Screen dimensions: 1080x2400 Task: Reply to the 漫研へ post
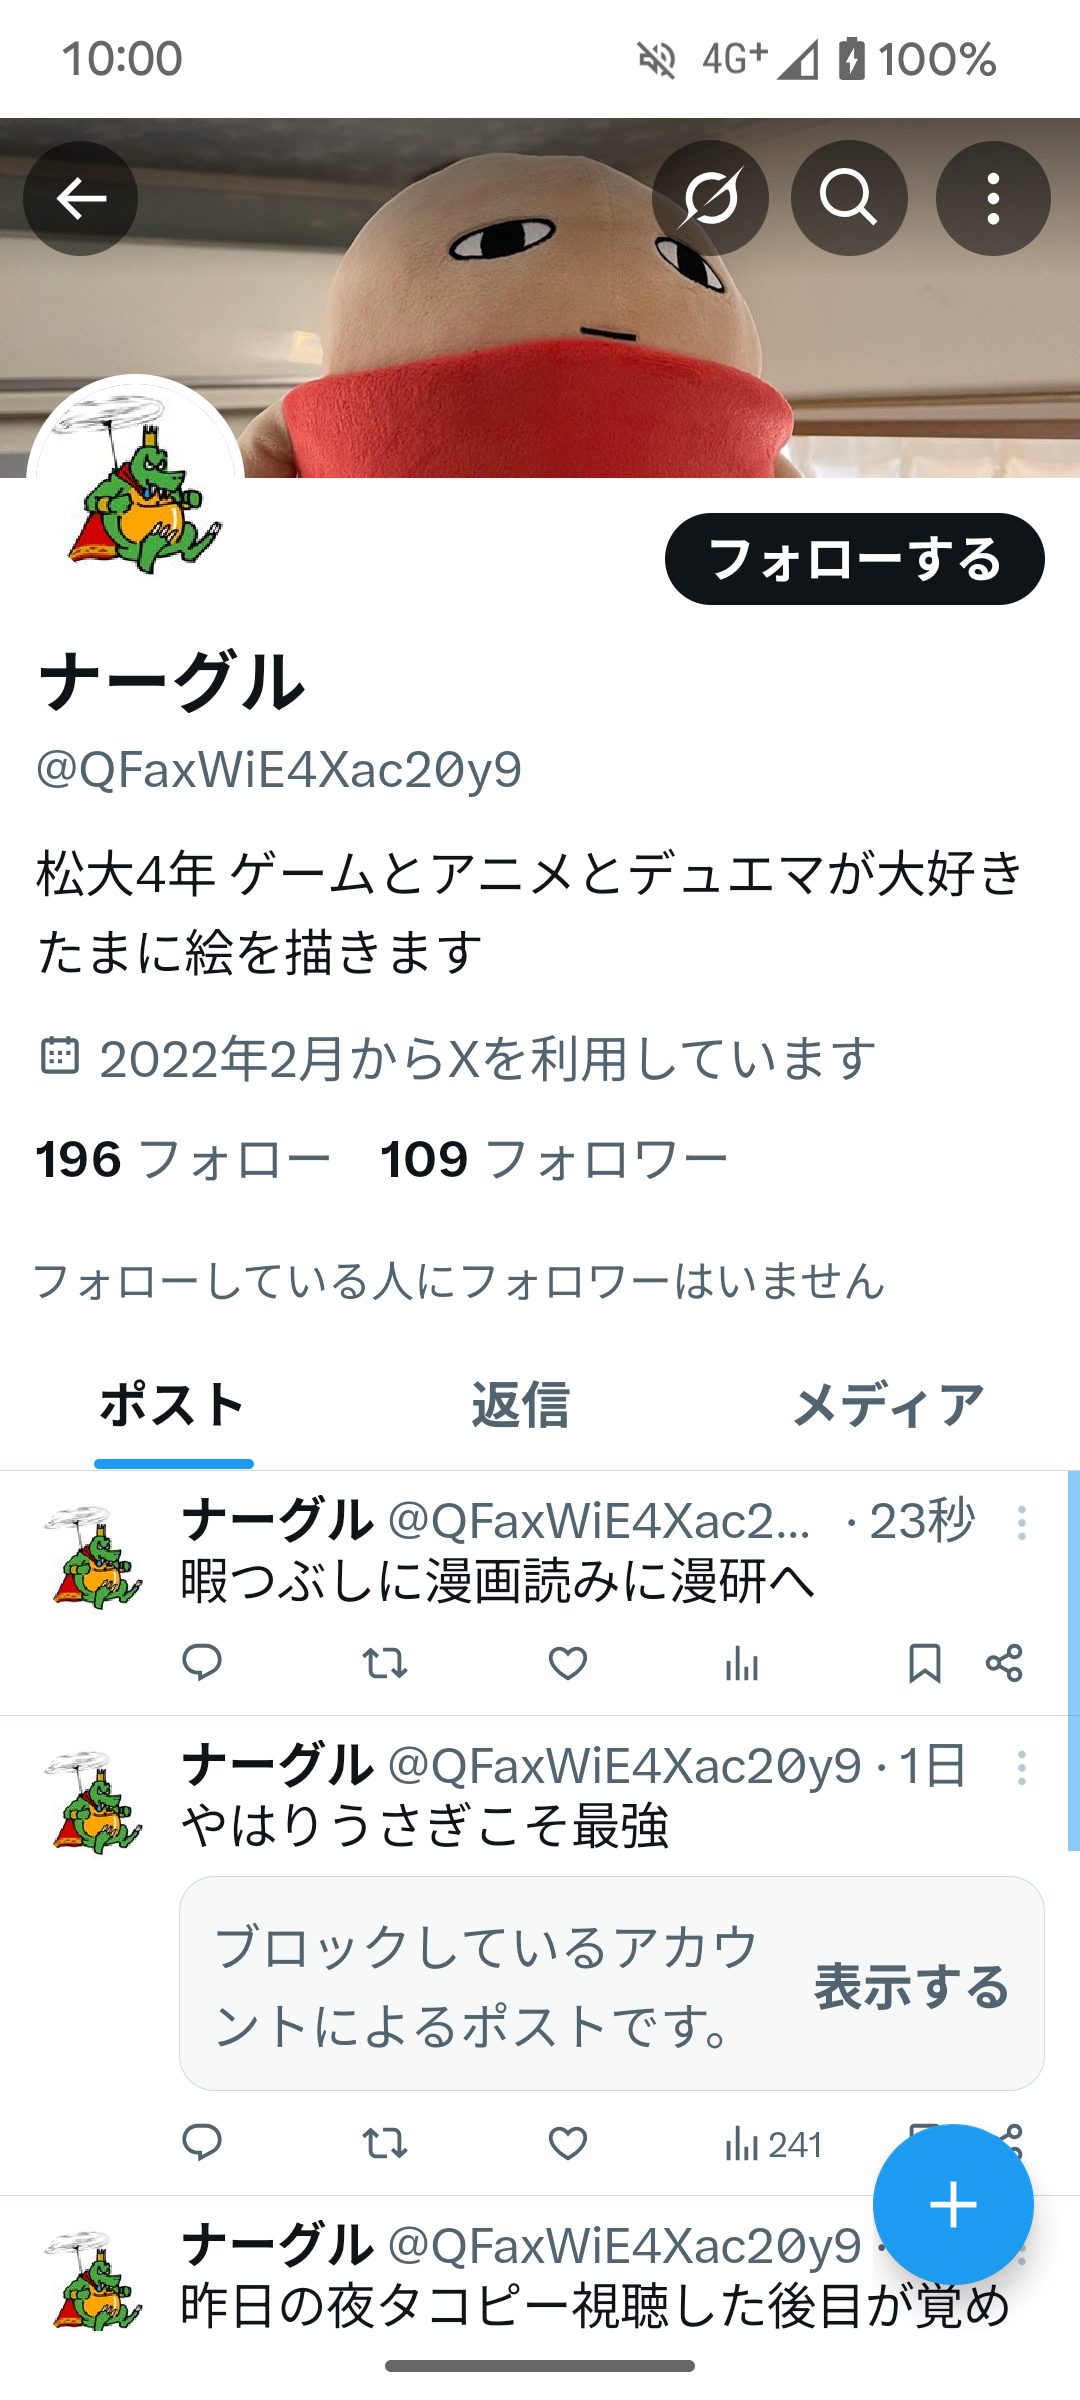click(x=202, y=1663)
